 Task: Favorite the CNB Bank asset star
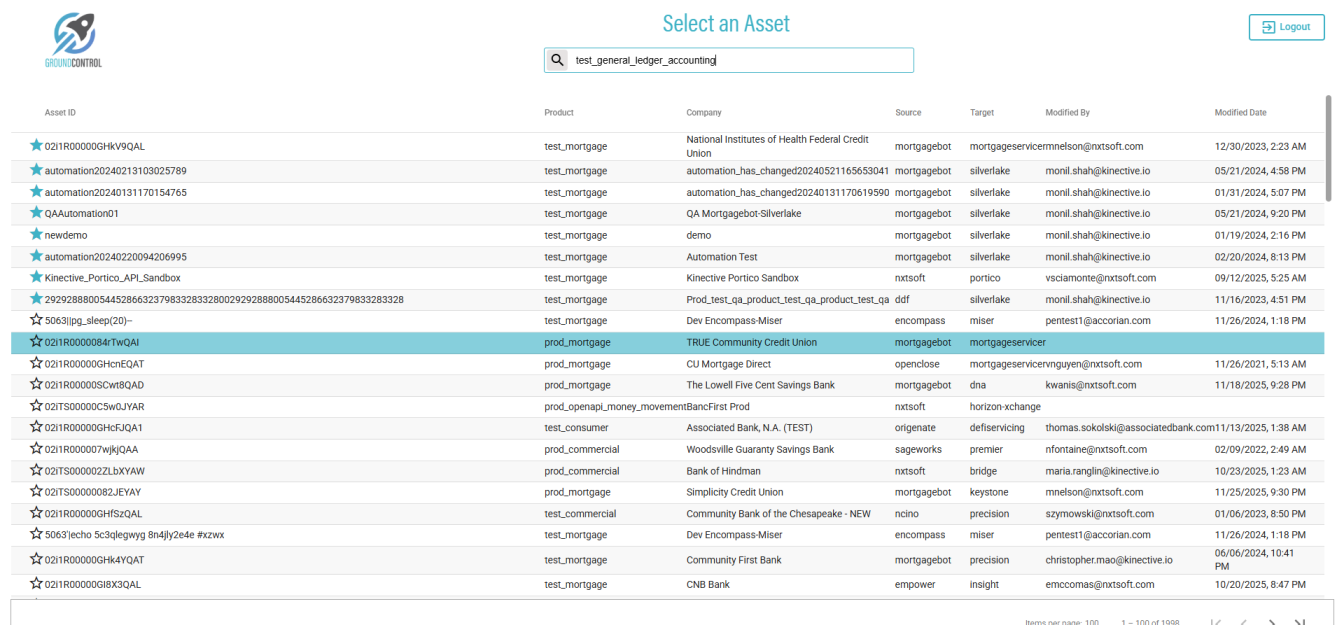(x=36, y=584)
